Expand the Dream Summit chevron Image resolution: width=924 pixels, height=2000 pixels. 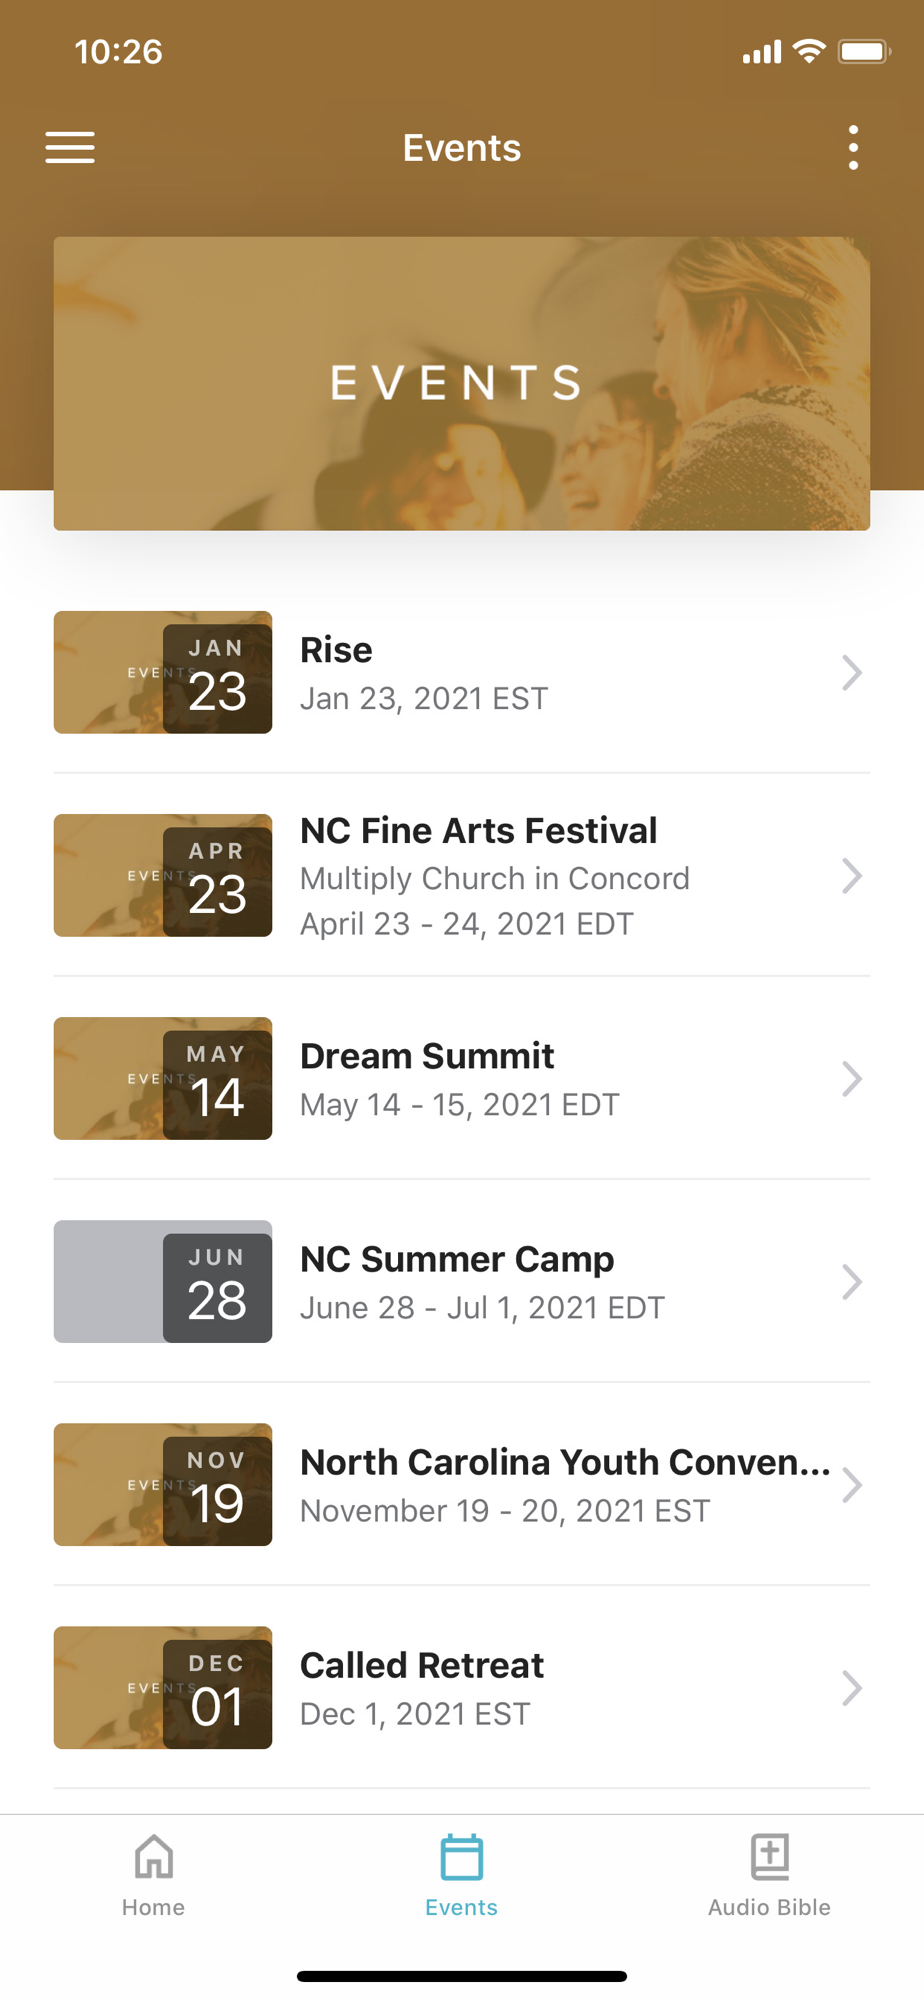[x=851, y=1079]
